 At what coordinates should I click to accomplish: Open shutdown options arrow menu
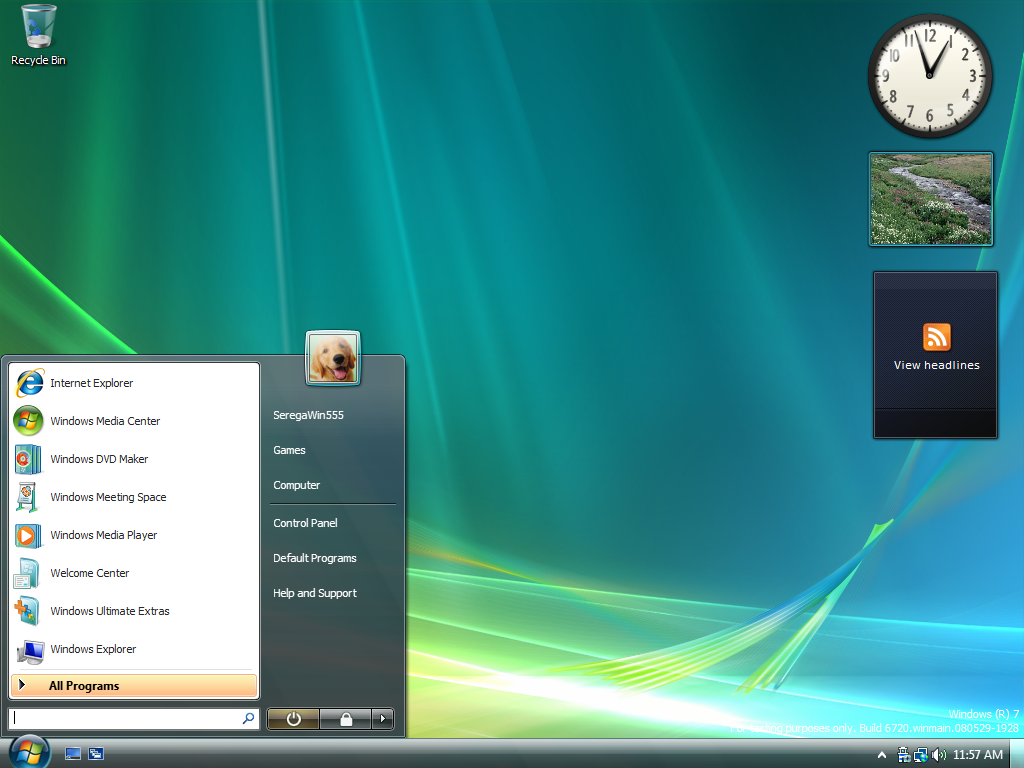[383, 719]
